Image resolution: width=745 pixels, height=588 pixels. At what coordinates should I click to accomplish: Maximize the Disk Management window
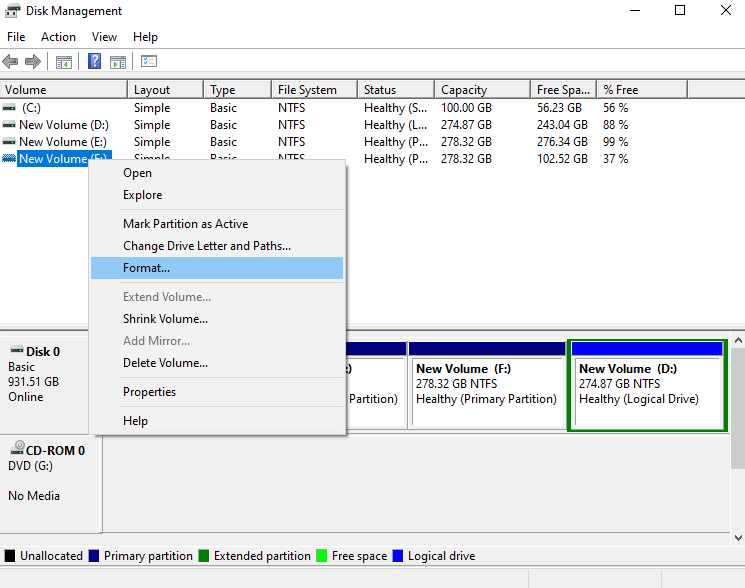coord(680,10)
